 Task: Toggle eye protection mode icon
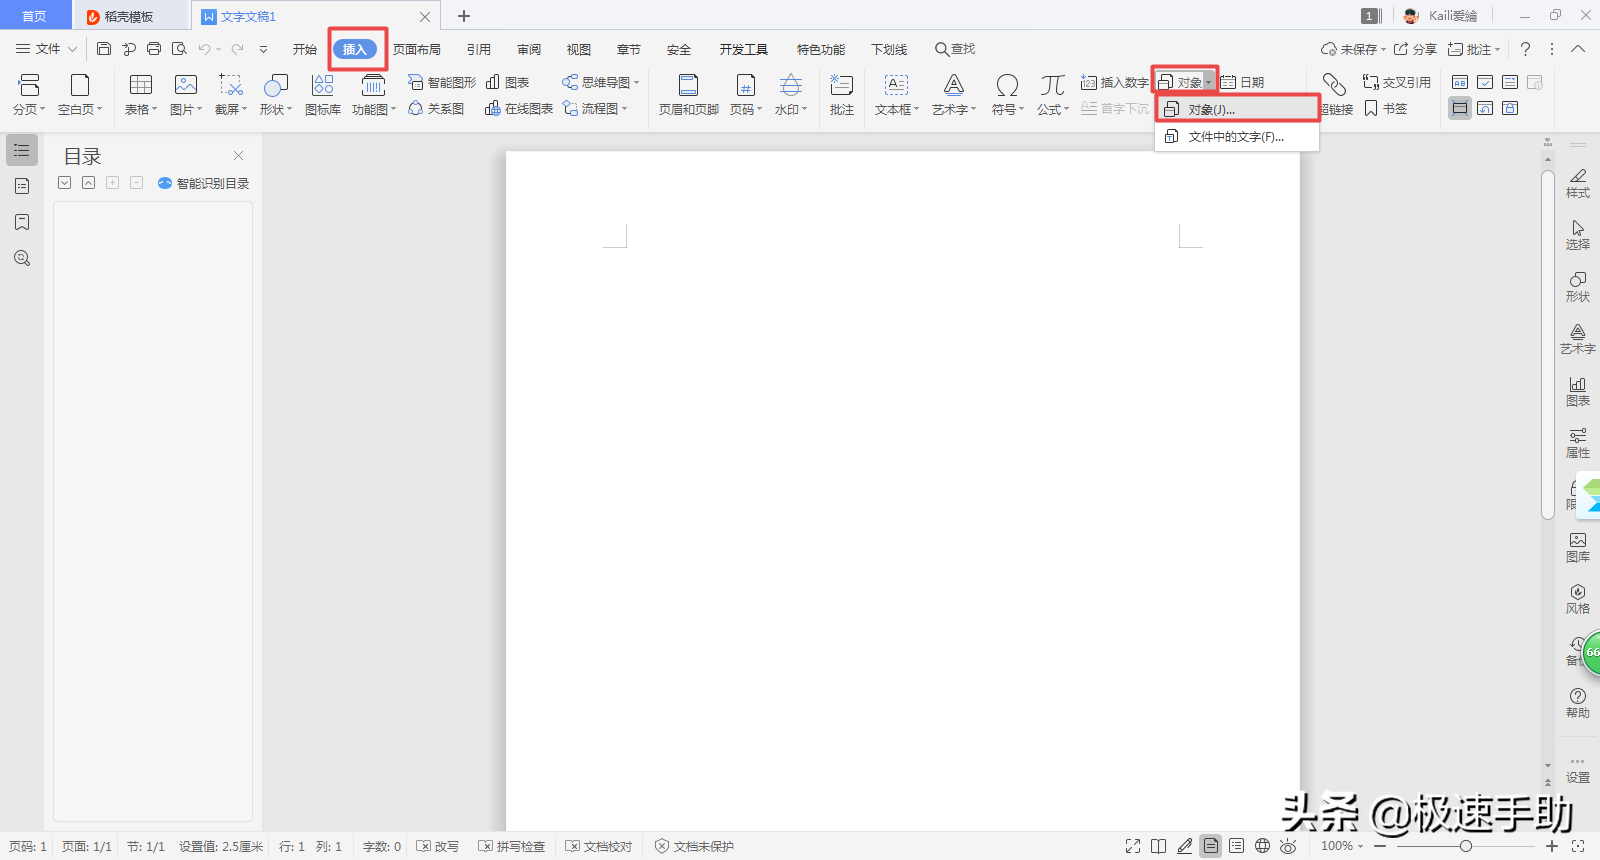tap(1288, 846)
